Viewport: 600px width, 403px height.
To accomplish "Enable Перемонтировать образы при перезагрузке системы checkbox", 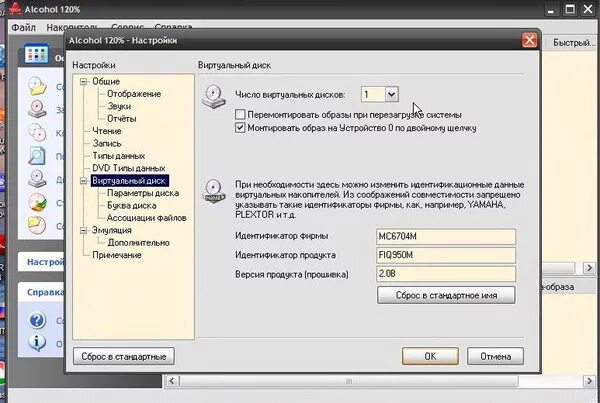I will tap(240, 114).
